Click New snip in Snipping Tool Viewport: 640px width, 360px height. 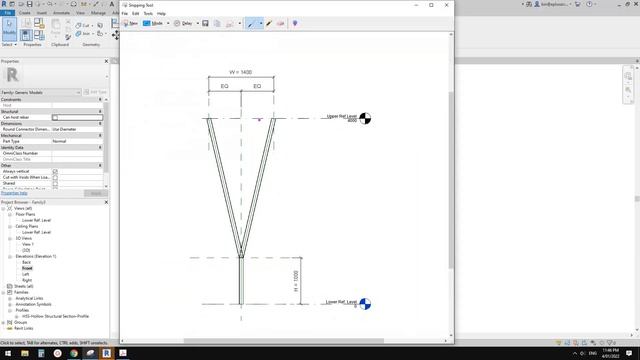click(x=131, y=24)
